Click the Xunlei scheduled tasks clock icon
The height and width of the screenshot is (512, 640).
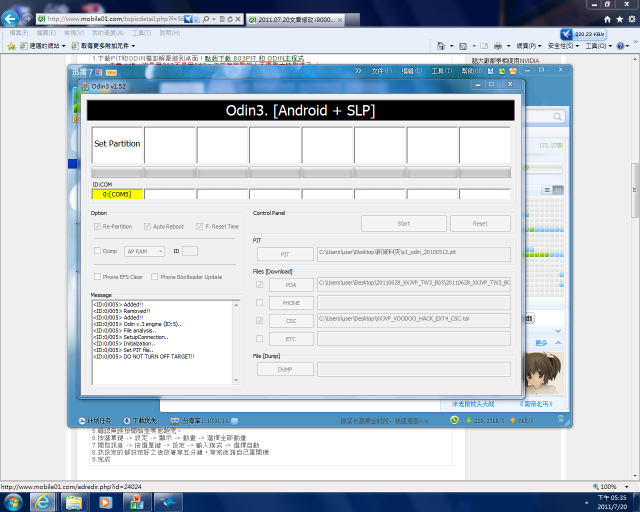tap(82, 421)
